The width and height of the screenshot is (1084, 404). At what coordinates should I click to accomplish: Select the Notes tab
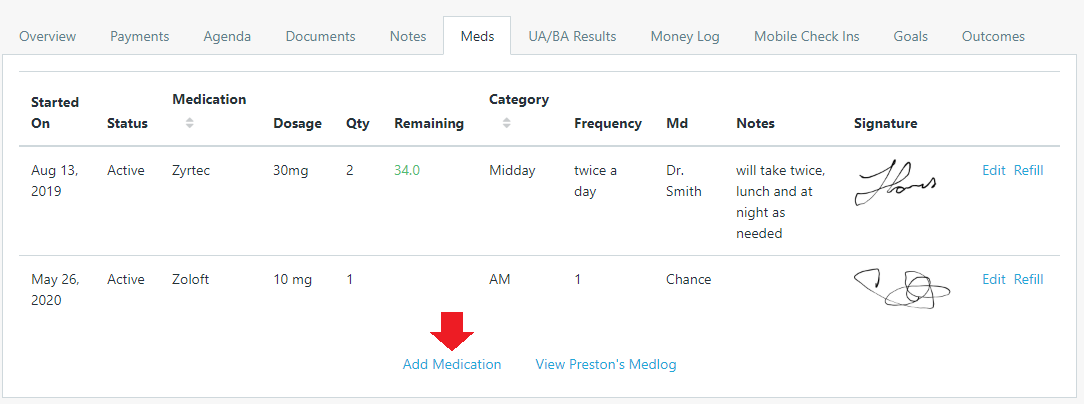coord(408,36)
